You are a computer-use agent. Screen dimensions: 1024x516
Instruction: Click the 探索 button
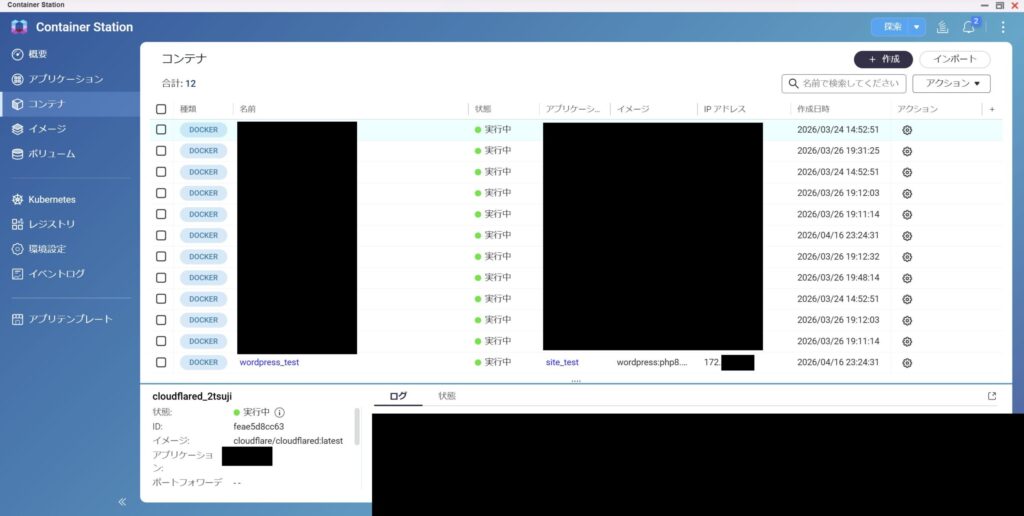[892, 27]
